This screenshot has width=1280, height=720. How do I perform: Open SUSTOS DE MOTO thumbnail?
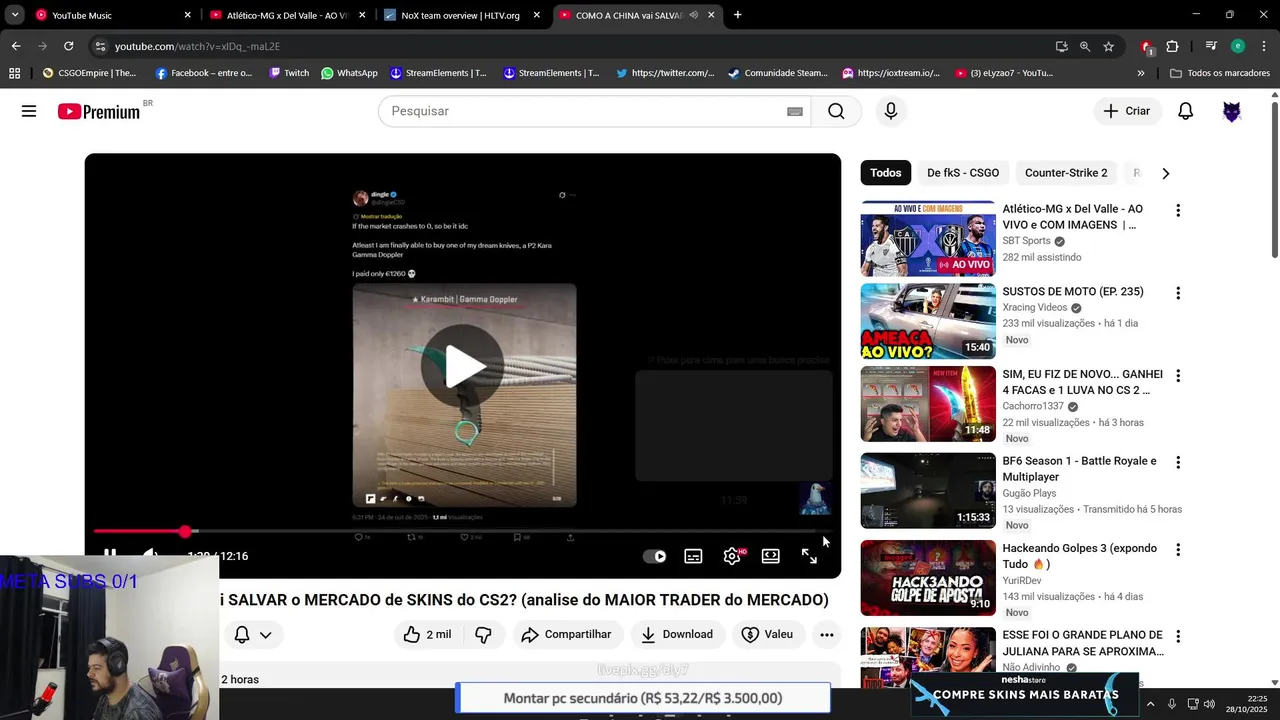(x=928, y=321)
